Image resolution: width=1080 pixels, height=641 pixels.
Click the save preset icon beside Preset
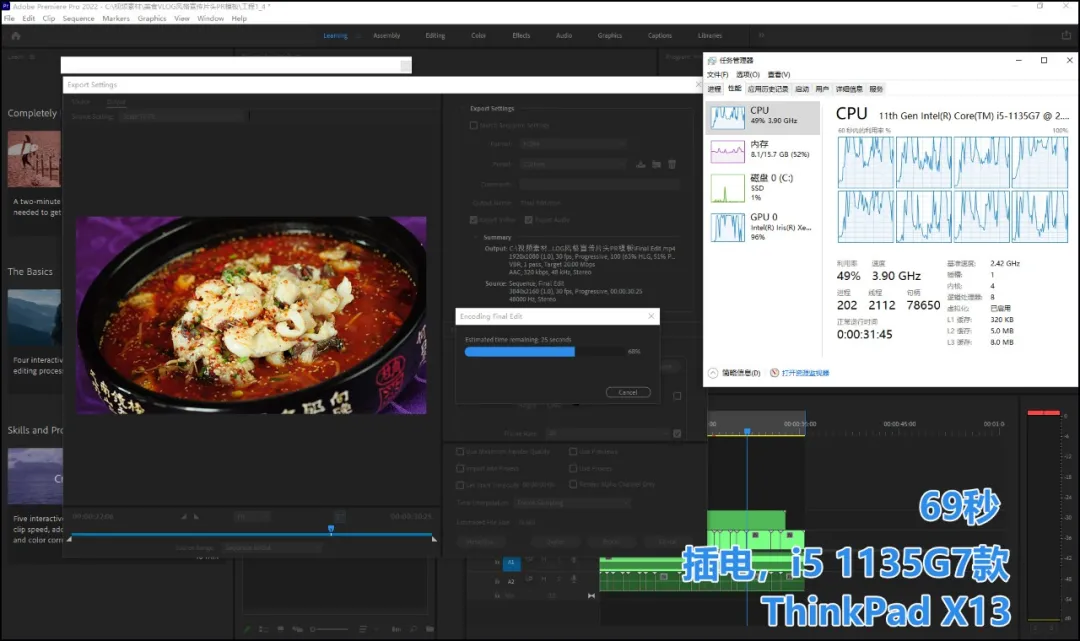click(641, 164)
